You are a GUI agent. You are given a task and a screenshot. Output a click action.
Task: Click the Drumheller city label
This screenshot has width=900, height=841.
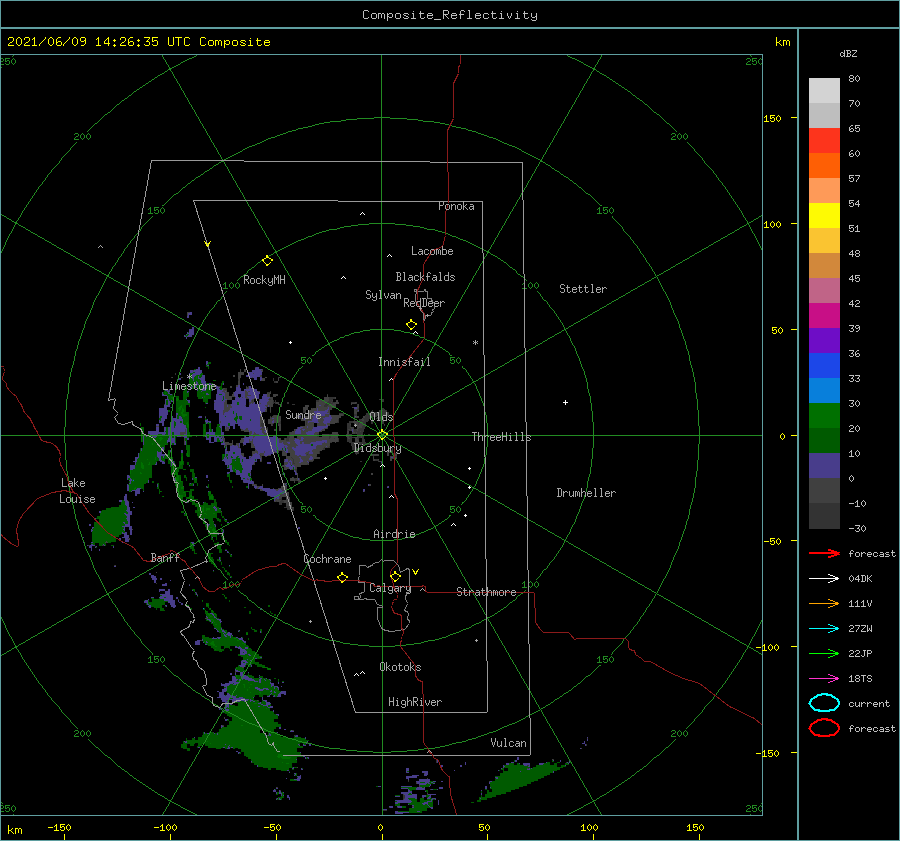(586, 493)
